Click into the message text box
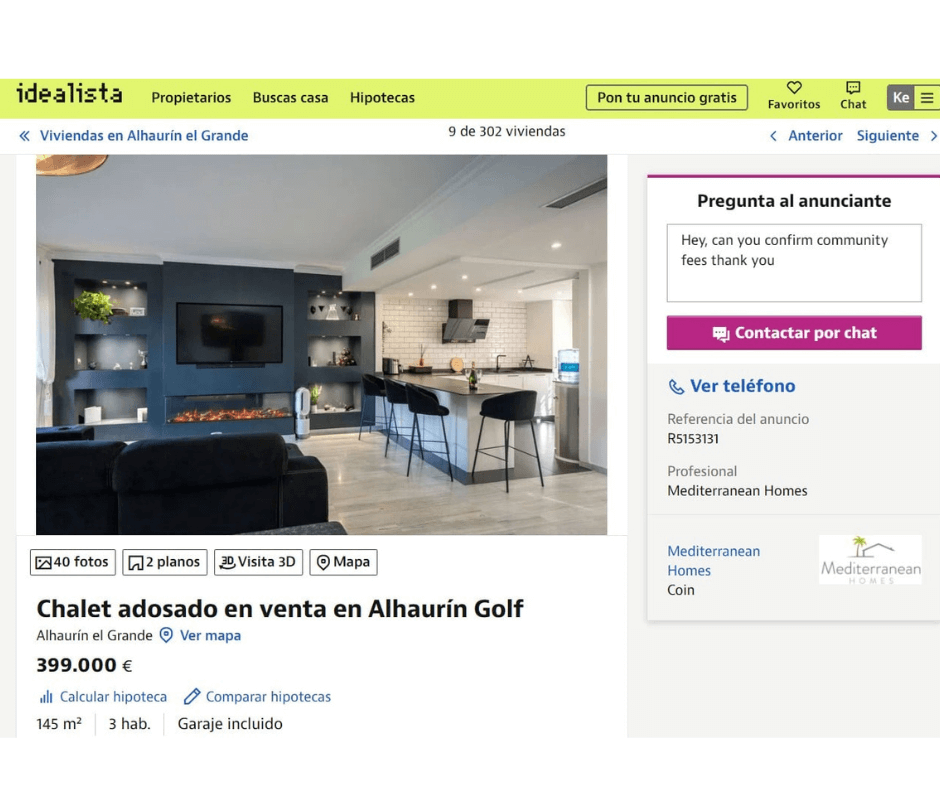This screenshot has height=788, width=940. click(x=794, y=263)
